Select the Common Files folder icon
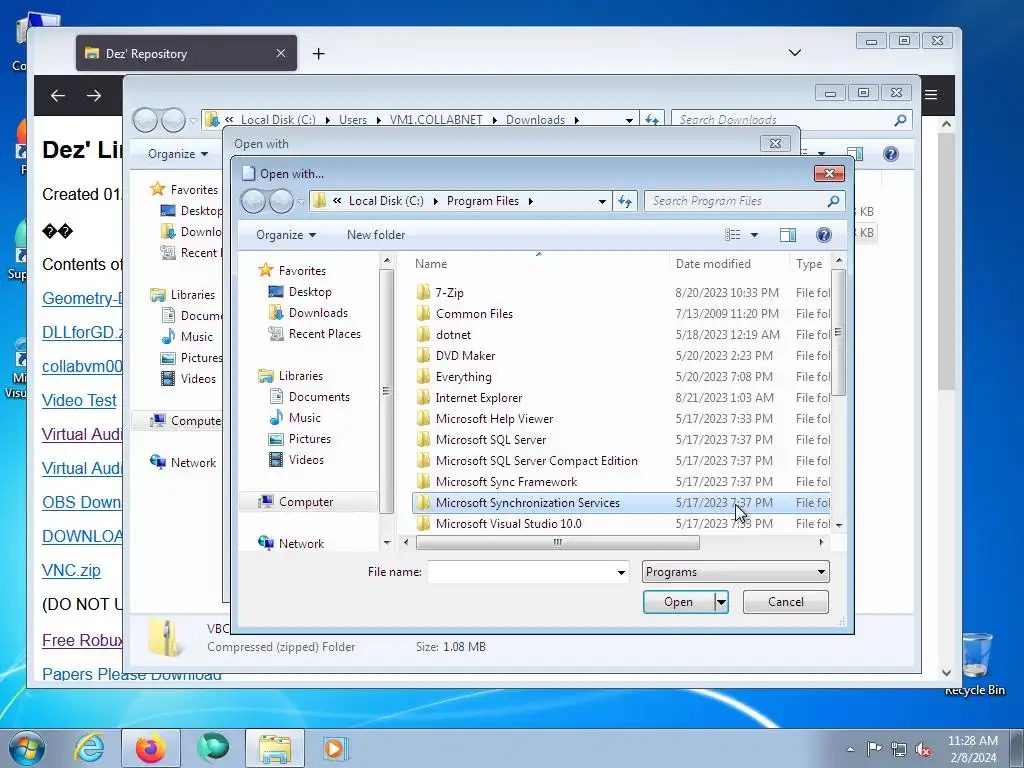Screen dimensions: 1024x768 point(423,313)
